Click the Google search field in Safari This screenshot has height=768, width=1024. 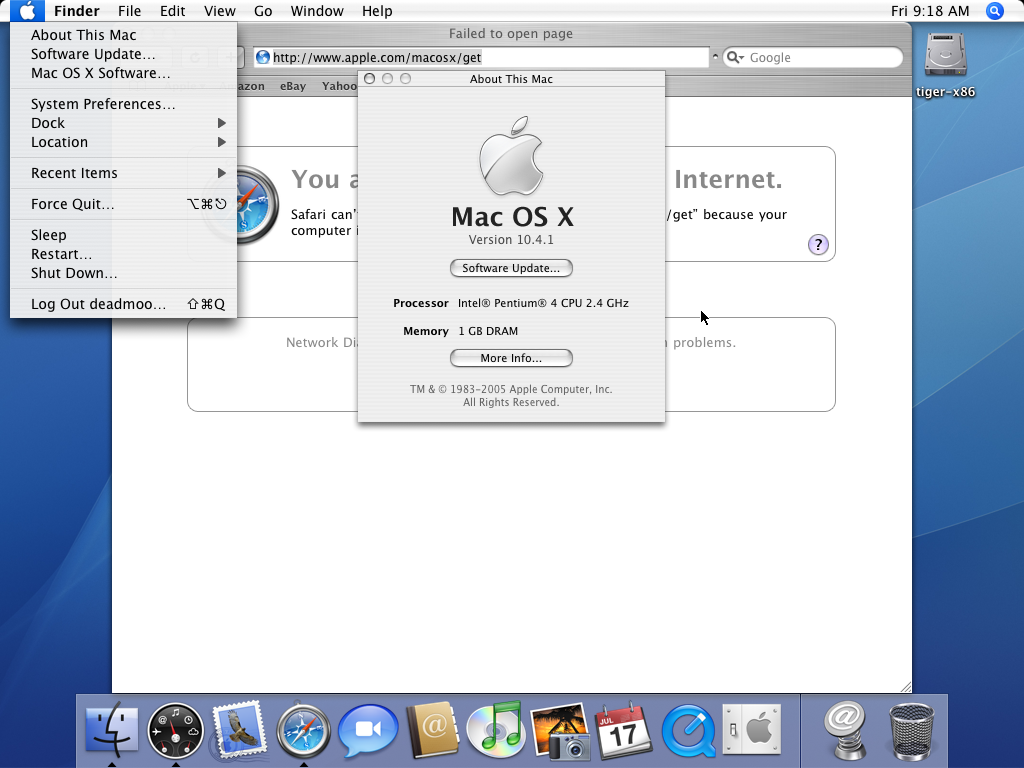tap(813, 57)
